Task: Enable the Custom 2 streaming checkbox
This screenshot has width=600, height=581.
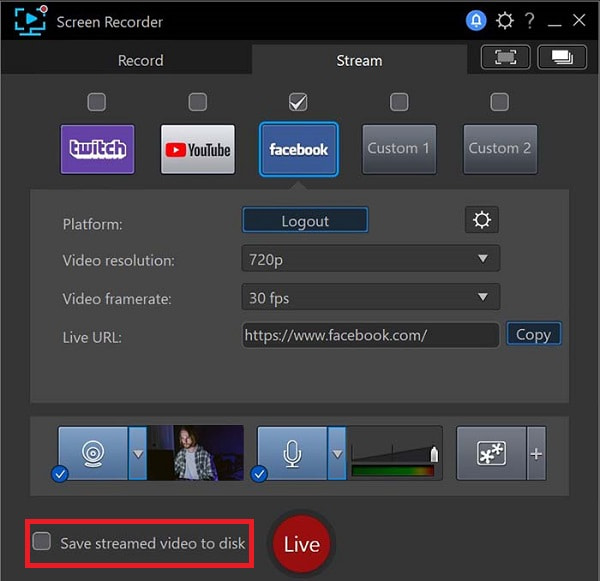Action: (500, 102)
